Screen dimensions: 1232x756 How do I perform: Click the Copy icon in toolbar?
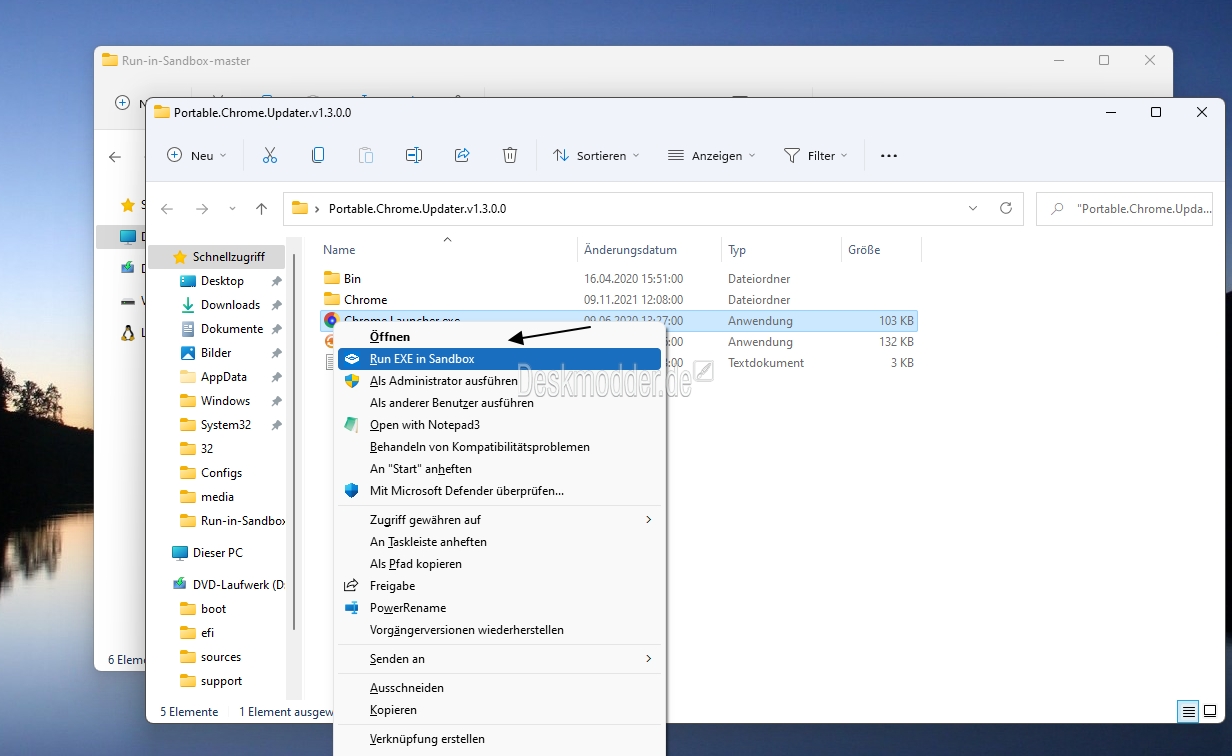(x=318, y=155)
